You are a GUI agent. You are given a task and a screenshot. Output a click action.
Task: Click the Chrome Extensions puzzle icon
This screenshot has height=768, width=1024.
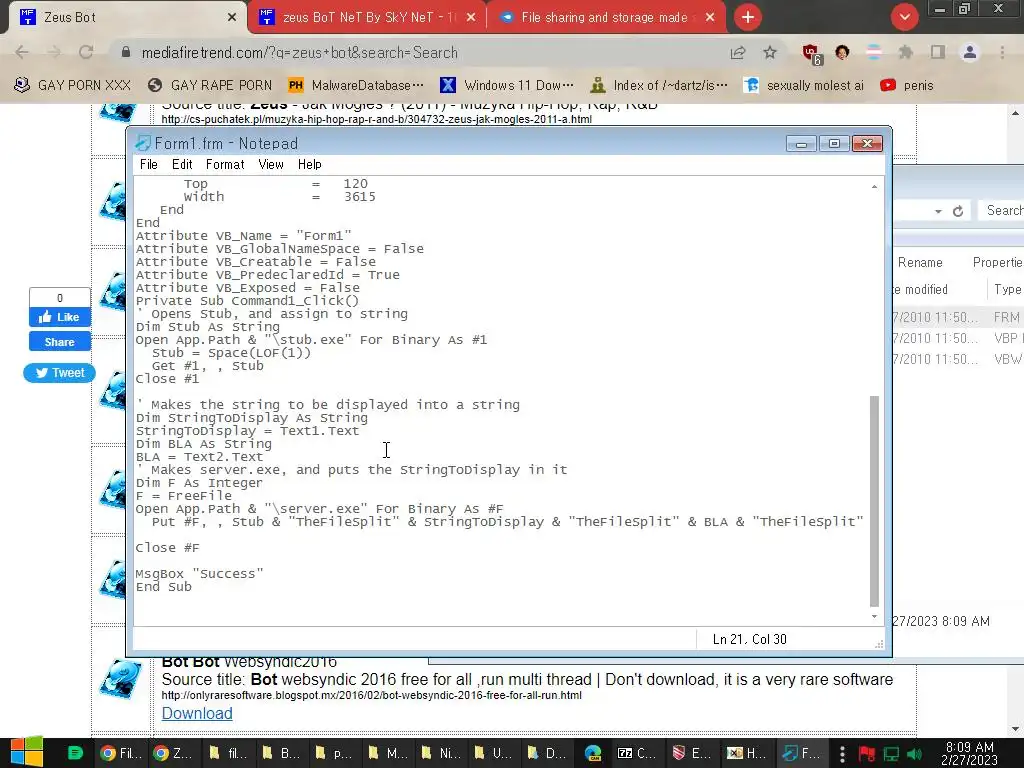tap(906, 53)
